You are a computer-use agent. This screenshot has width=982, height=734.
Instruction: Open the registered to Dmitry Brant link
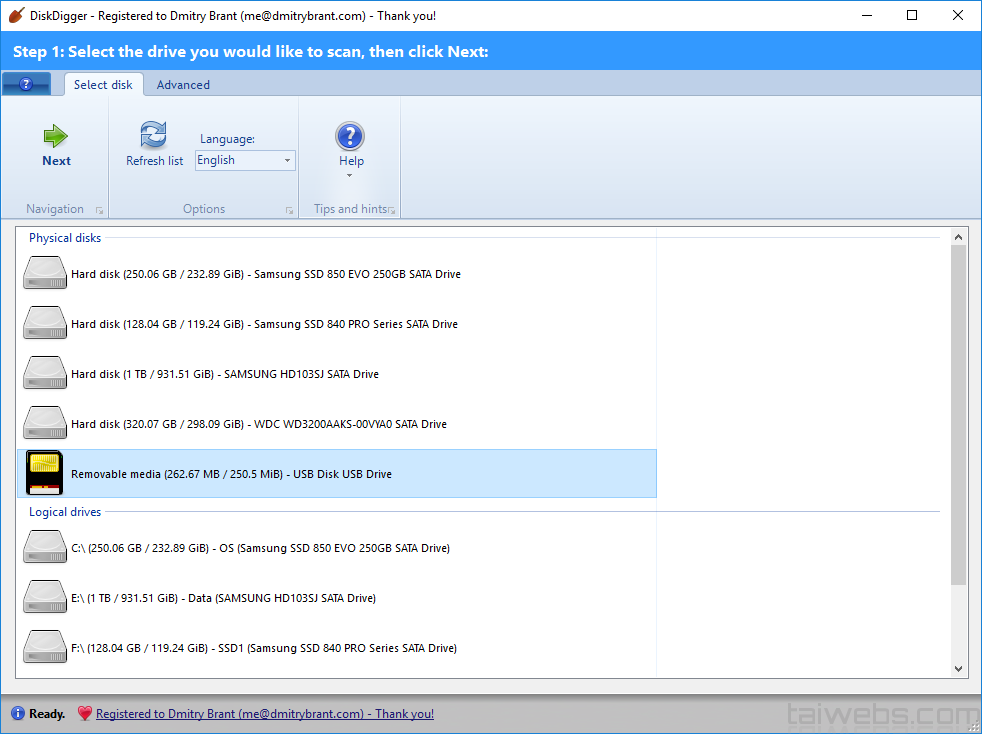(264, 714)
